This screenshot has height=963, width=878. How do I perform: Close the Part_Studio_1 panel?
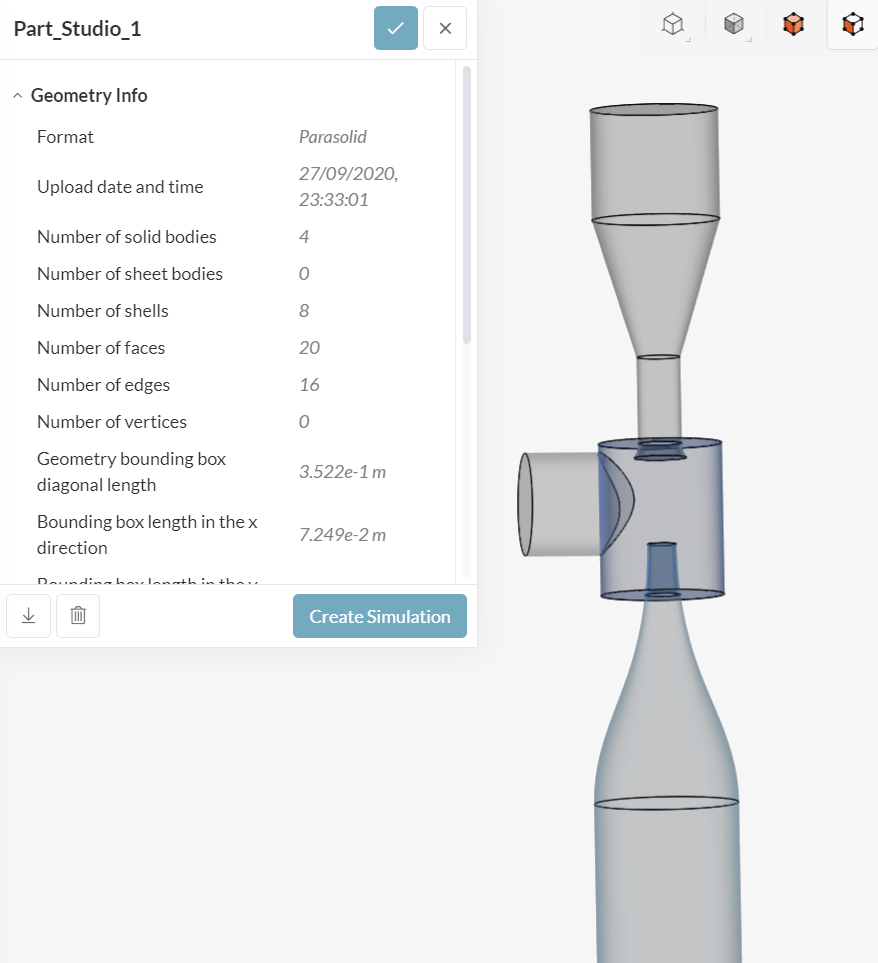pyautogui.click(x=445, y=28)
